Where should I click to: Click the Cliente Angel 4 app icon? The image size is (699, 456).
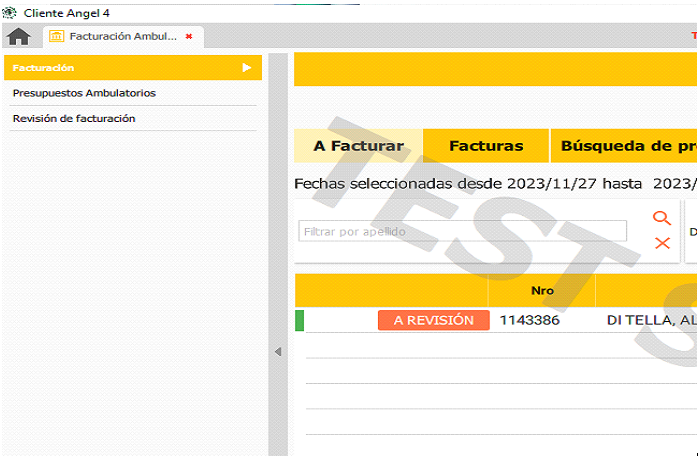point(10,12)
